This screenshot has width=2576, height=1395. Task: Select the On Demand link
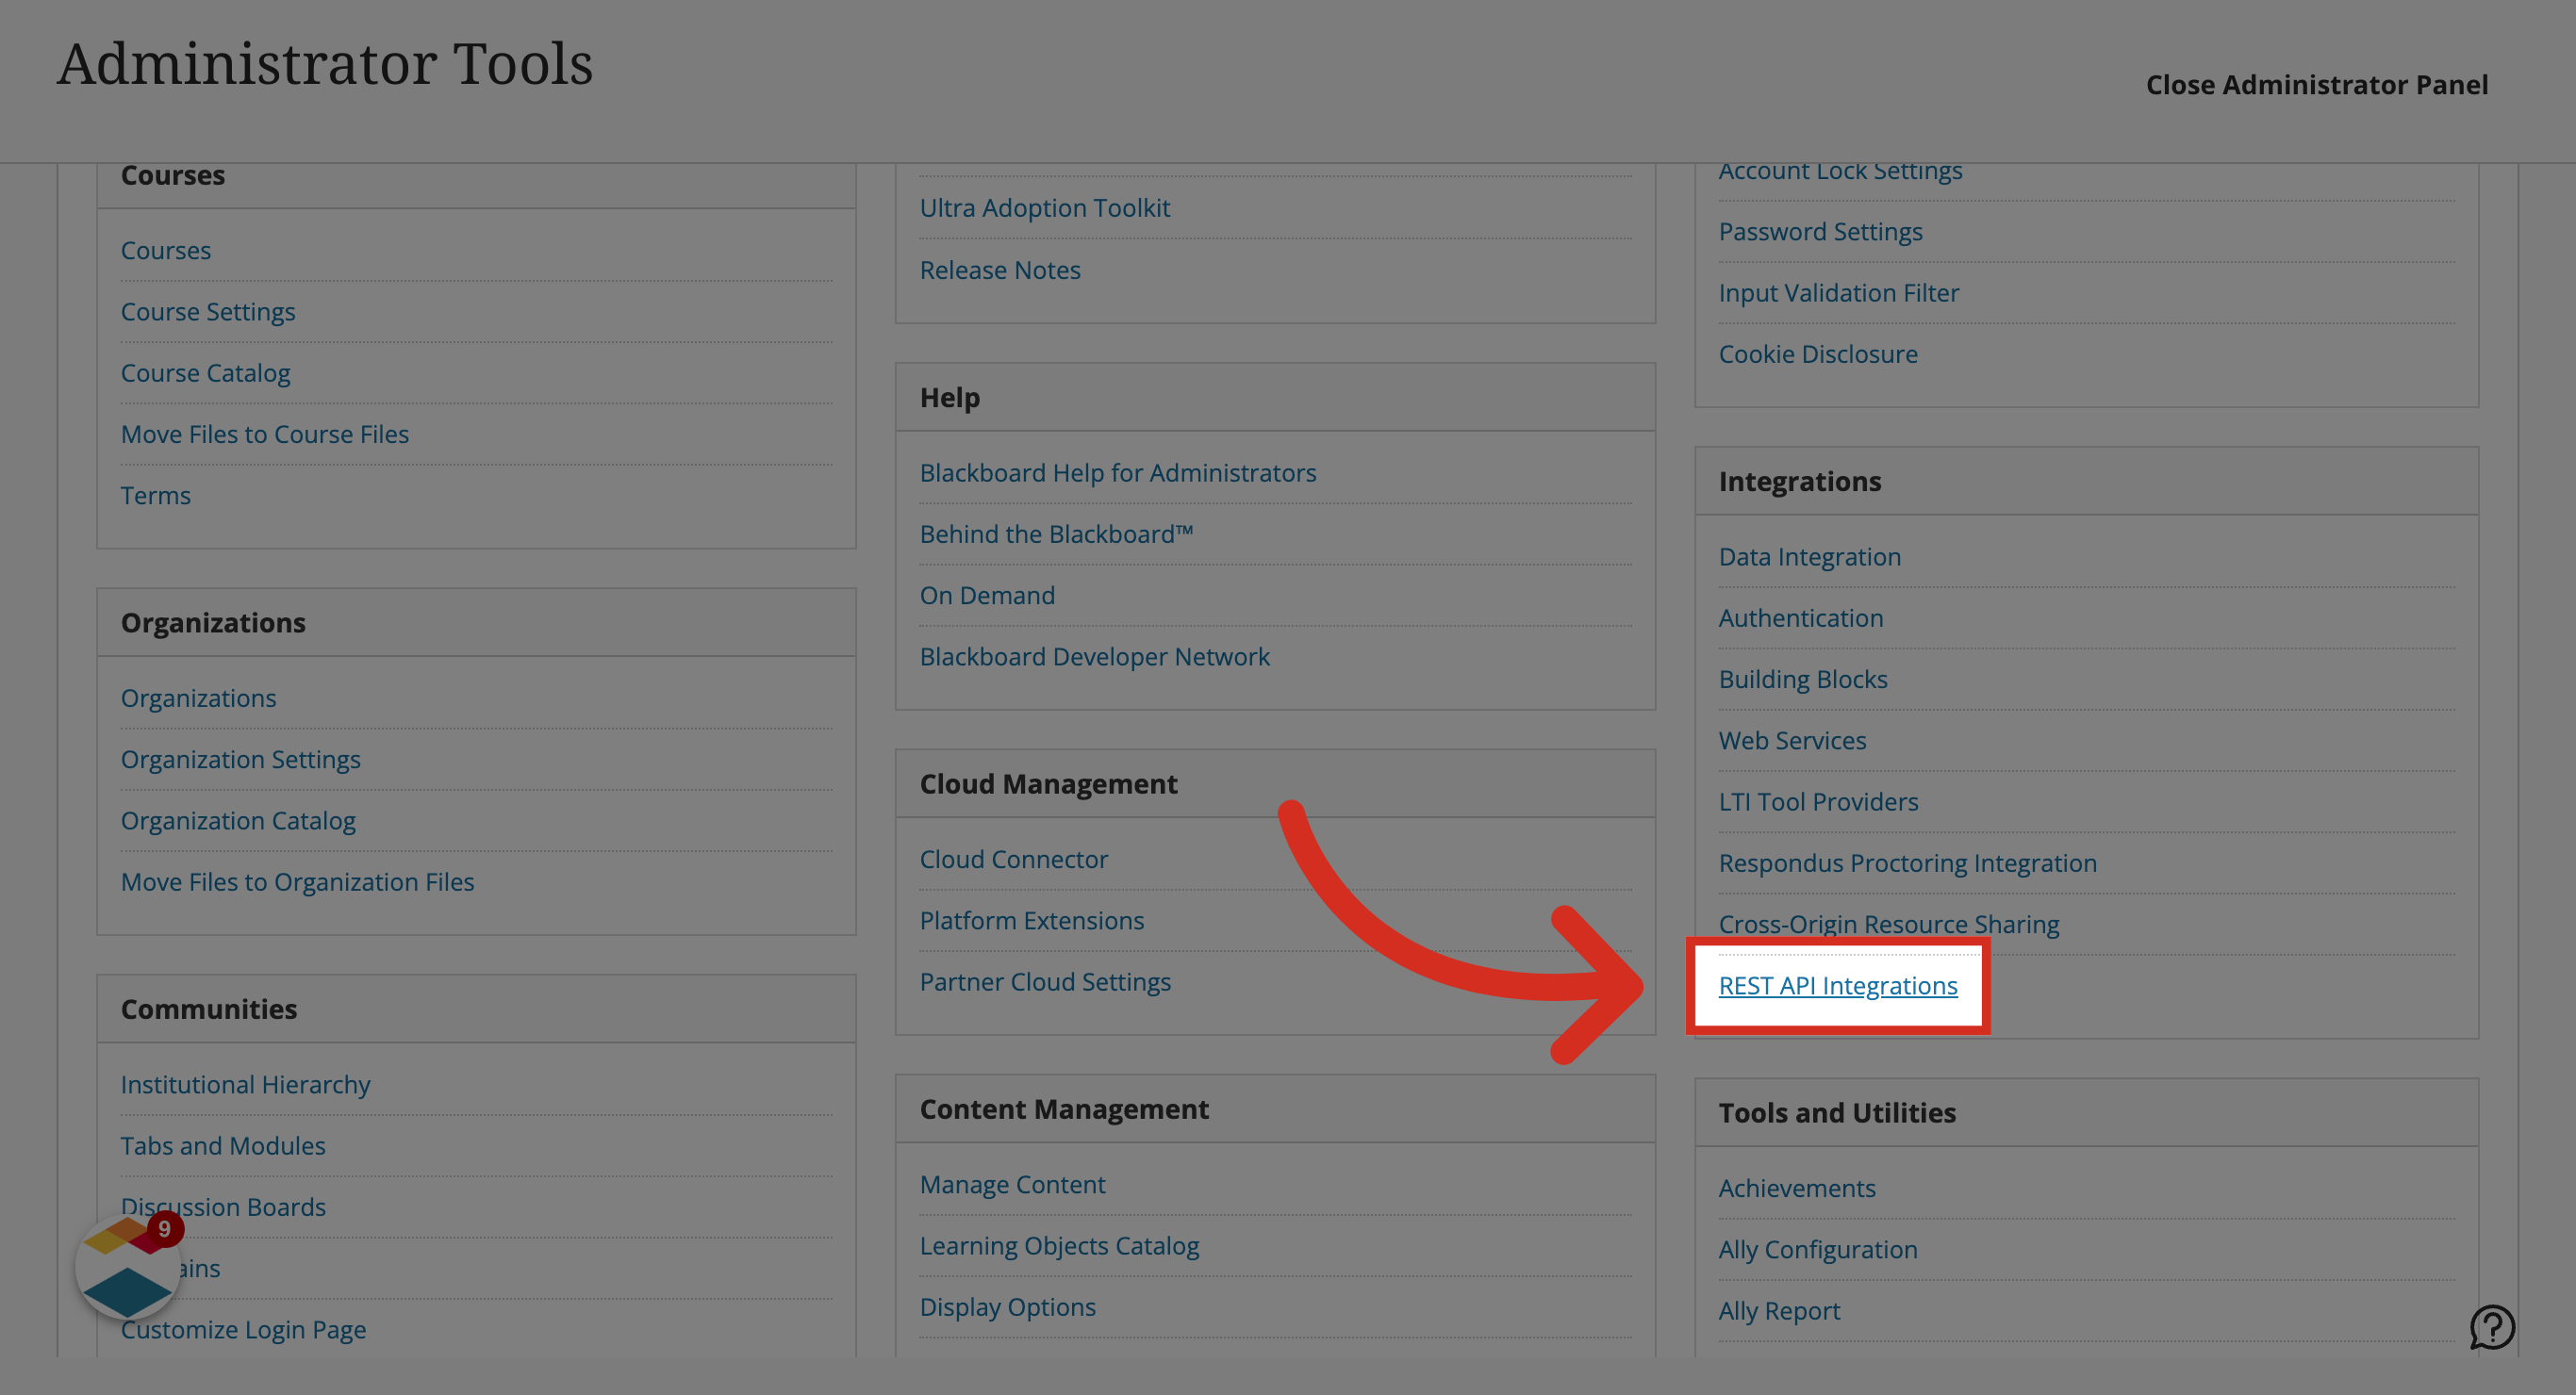(987, 595)
